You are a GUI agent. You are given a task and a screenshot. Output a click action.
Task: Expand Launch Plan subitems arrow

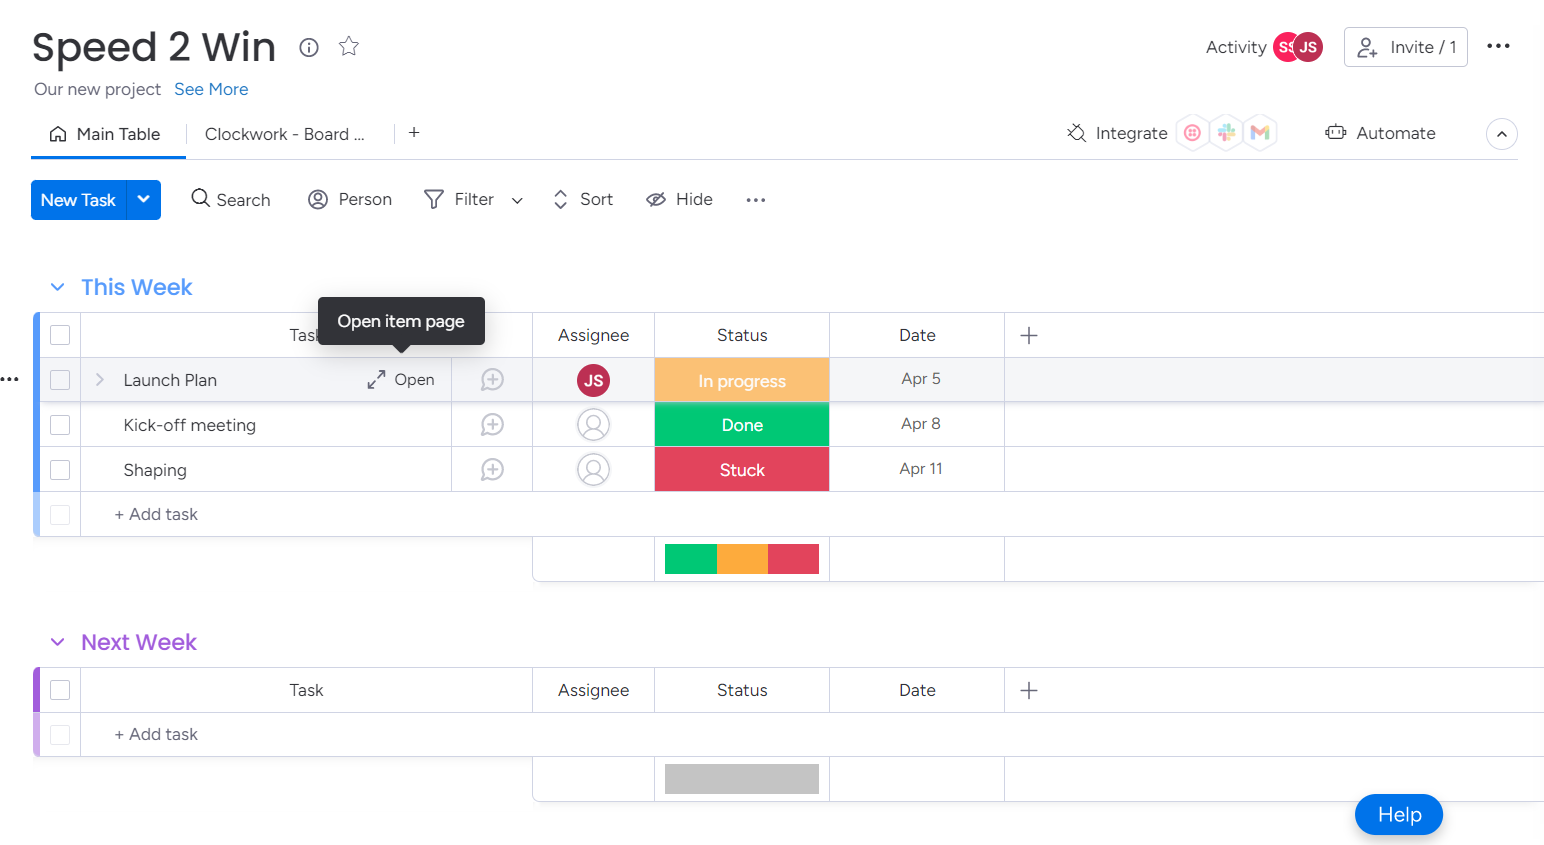(100, 380)
